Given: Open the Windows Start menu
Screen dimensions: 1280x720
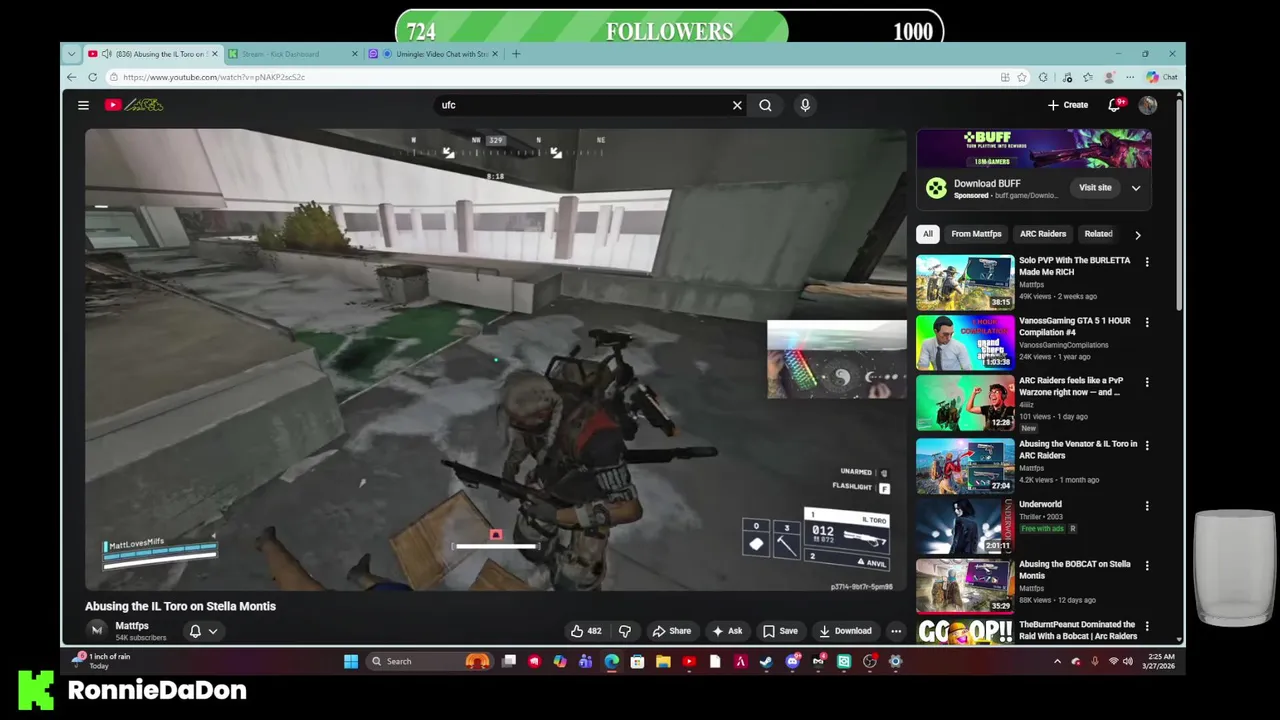Looking at the screenshot, I should click(x=351, y=661).
